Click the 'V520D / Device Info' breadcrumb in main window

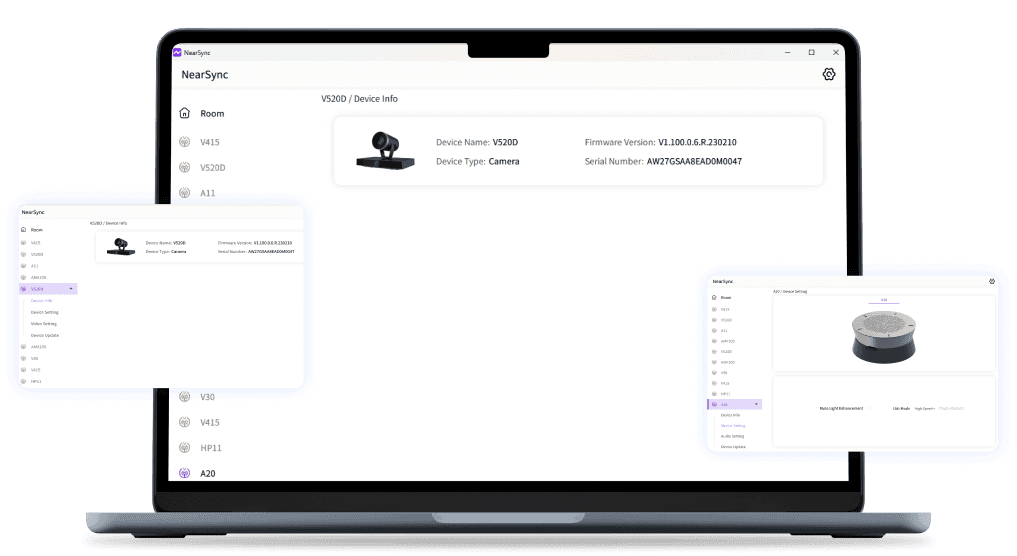359,99
